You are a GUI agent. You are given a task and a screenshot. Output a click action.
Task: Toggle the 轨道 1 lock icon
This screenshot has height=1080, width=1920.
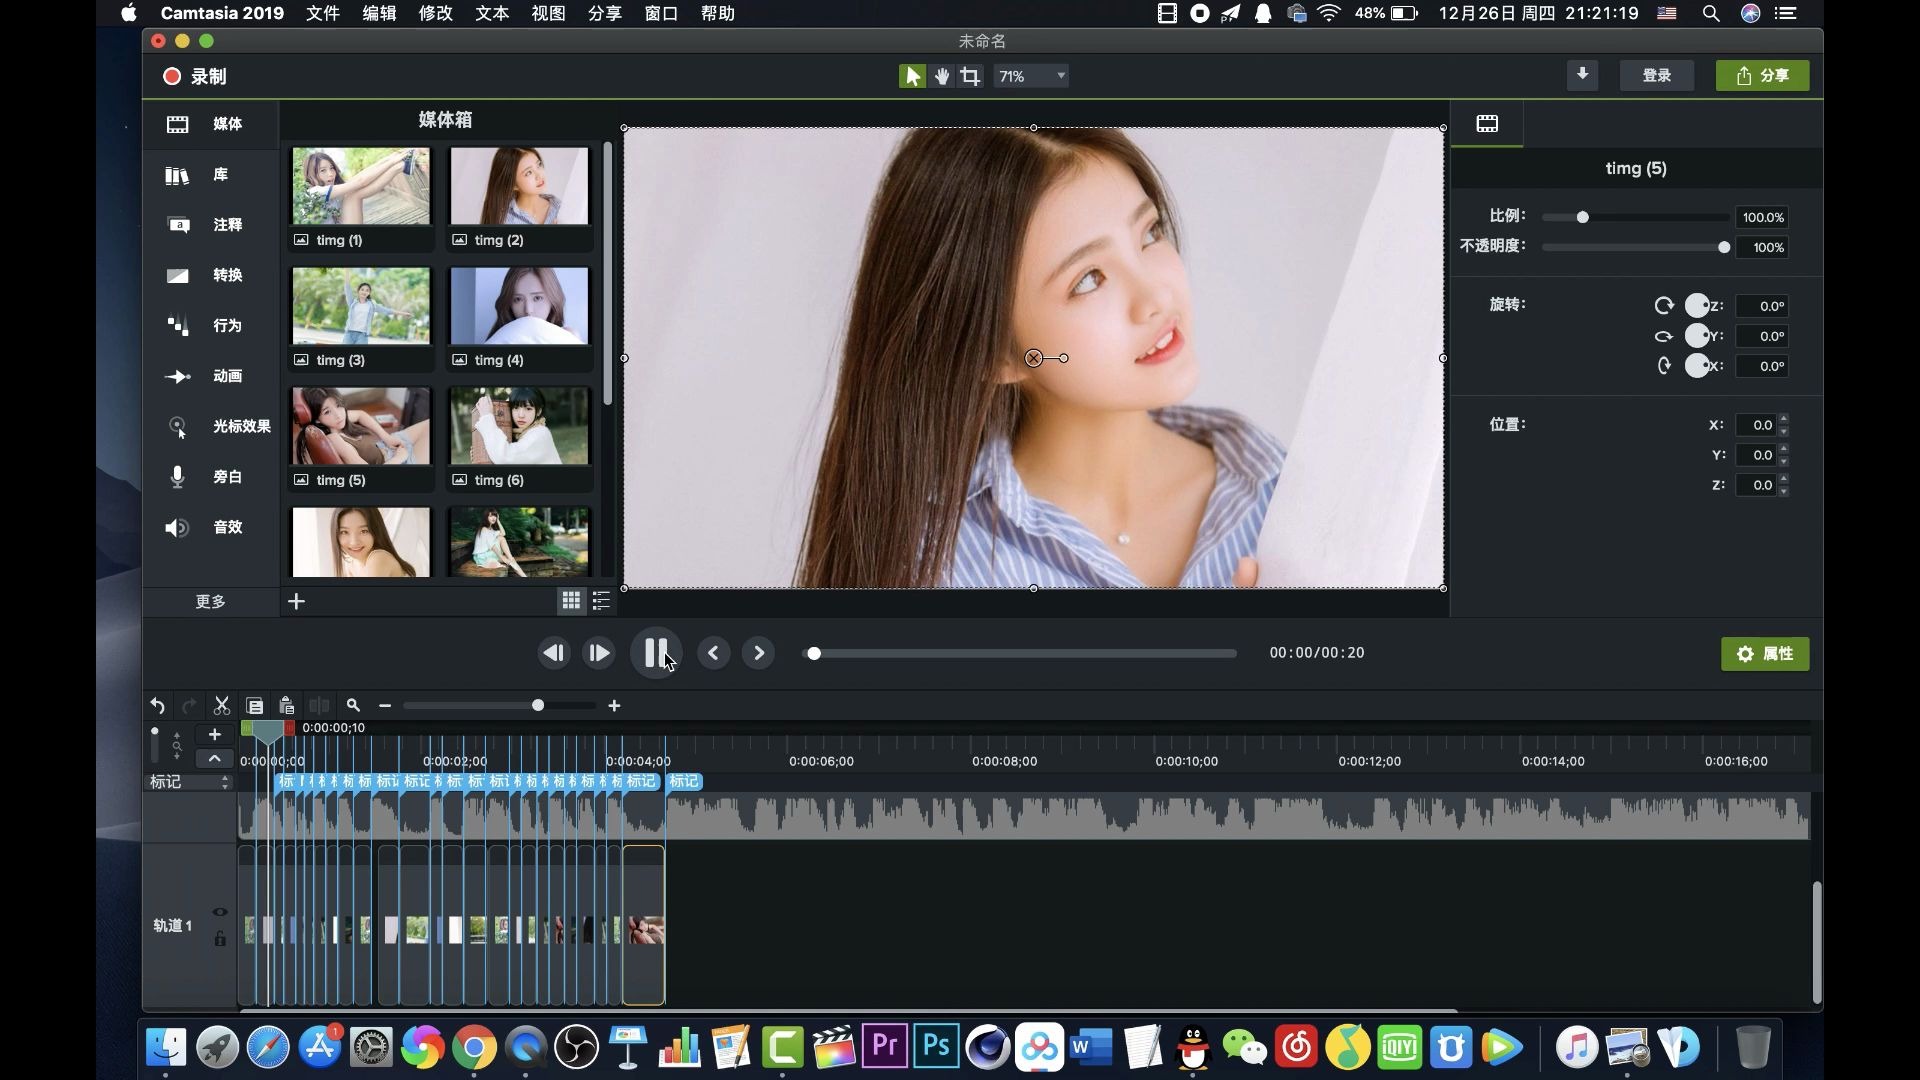point(220,939)
